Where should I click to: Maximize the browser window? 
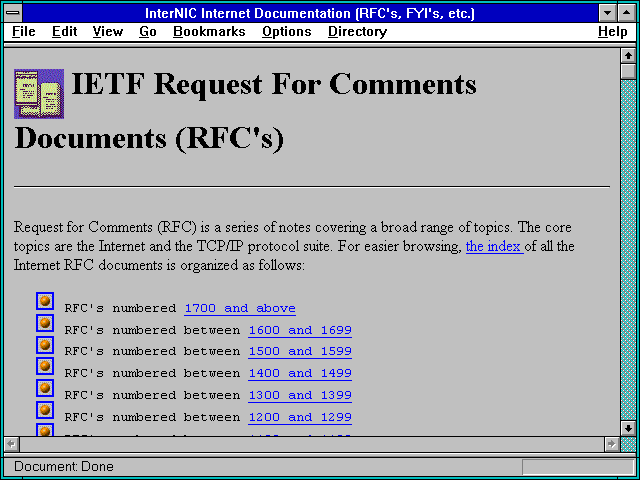pos(627,13)
